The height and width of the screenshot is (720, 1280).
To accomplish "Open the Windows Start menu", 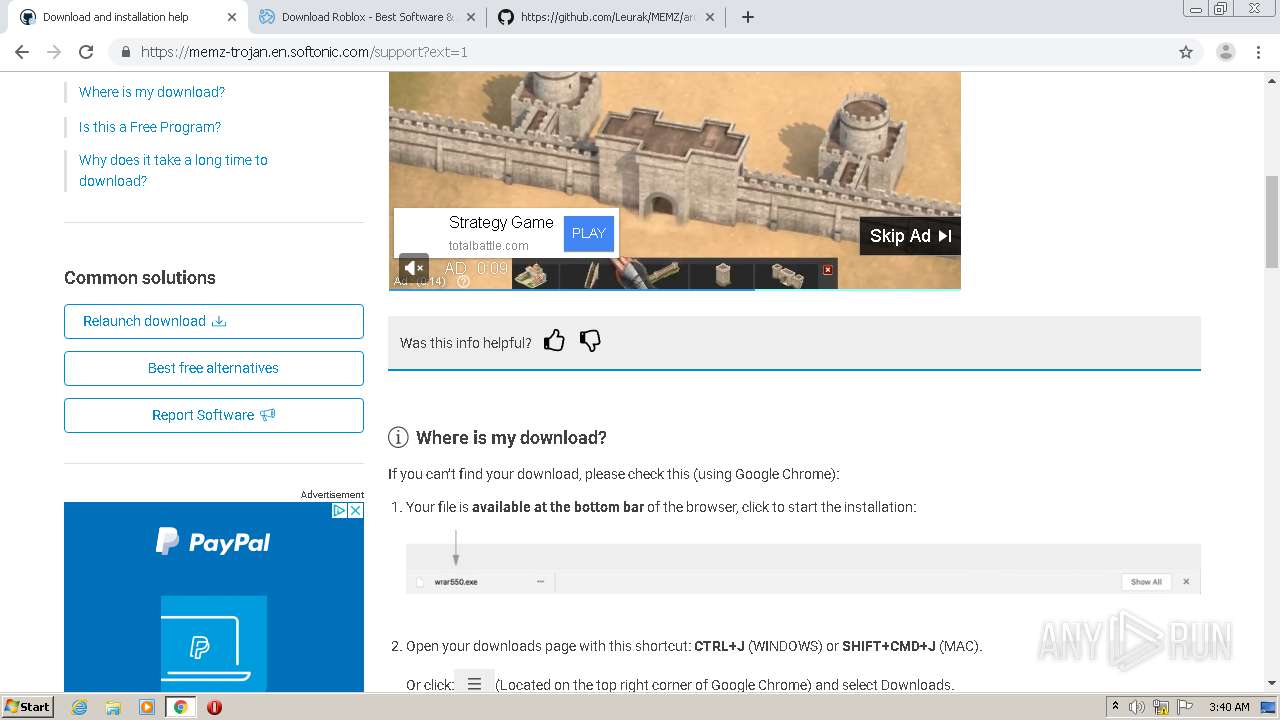I will 27,706.
